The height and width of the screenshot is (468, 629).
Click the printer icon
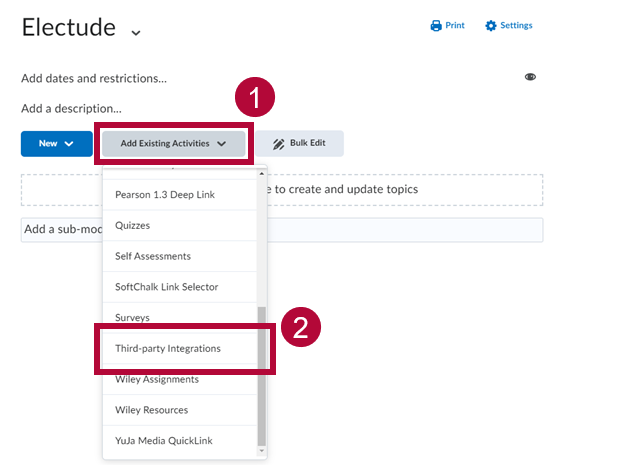click(436, 26)
